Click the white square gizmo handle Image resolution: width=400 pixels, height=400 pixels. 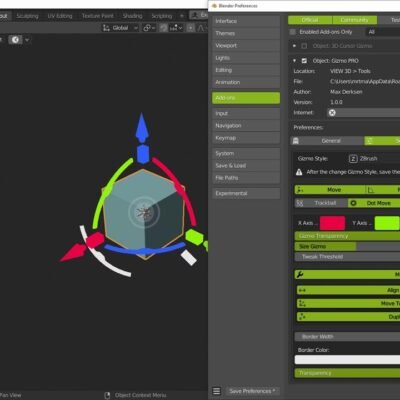click(x=189, y=258)
